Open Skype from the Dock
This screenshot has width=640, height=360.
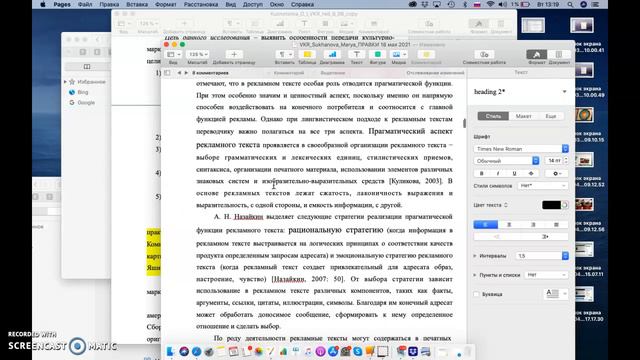[358, 351]
